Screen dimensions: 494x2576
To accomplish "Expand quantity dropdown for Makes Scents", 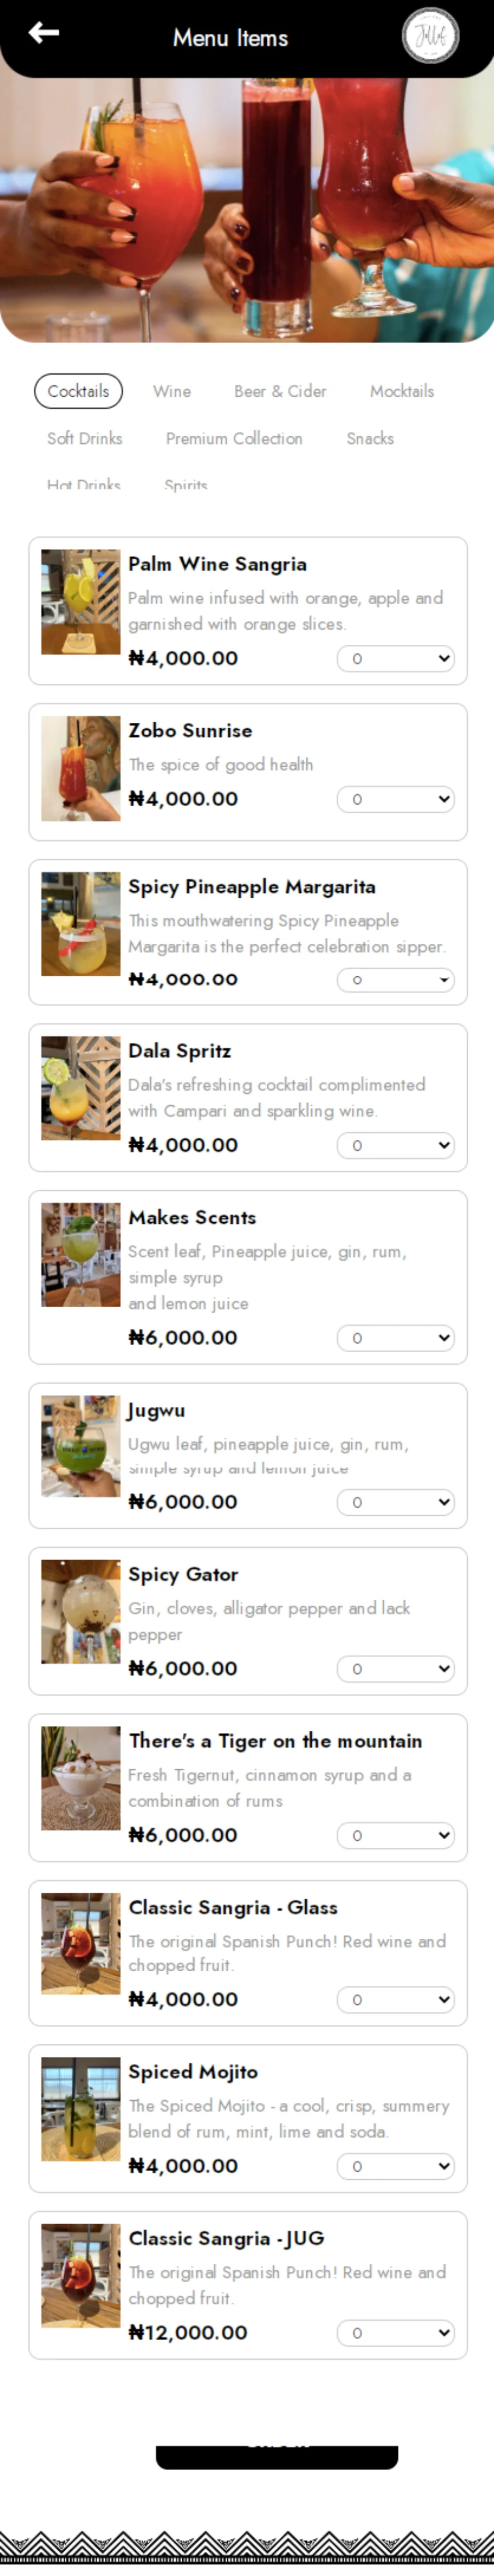I will click(396, 1338).
